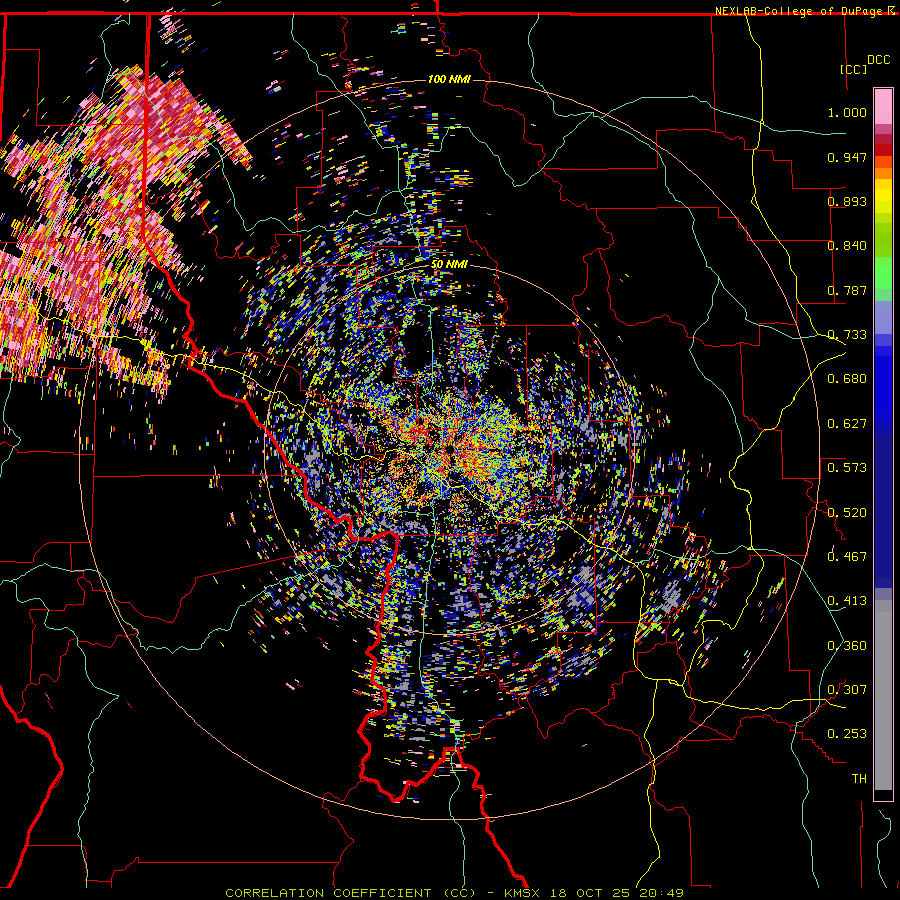Click the 18 OCT 25 20:49 timestamp
The image size is (900, 900).
[x=617, y=893]
